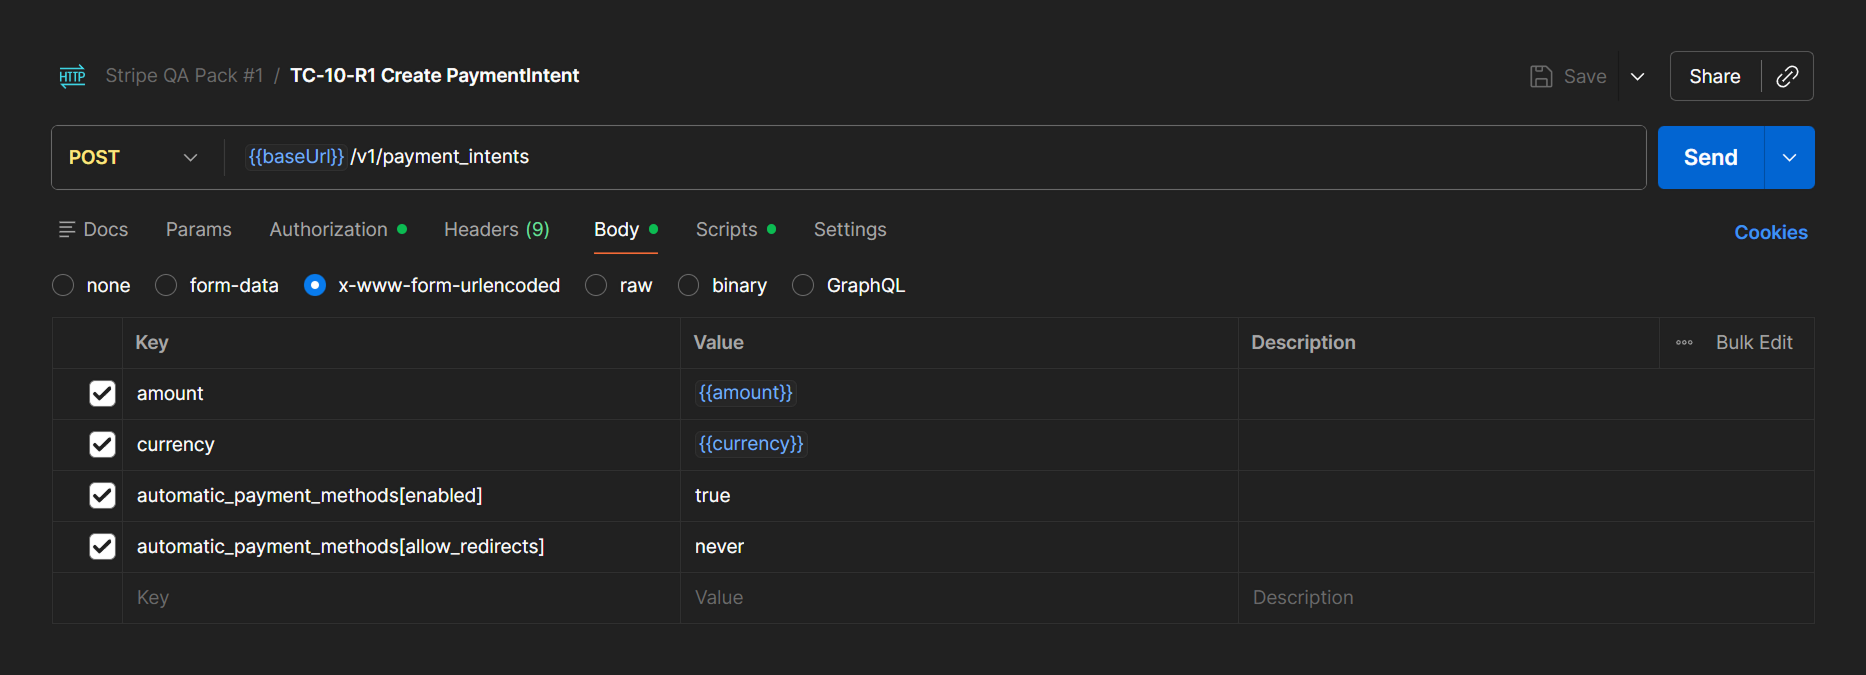Click the automatic_payment_methods[allow_redirects] key cell

(x=401, y=547)
